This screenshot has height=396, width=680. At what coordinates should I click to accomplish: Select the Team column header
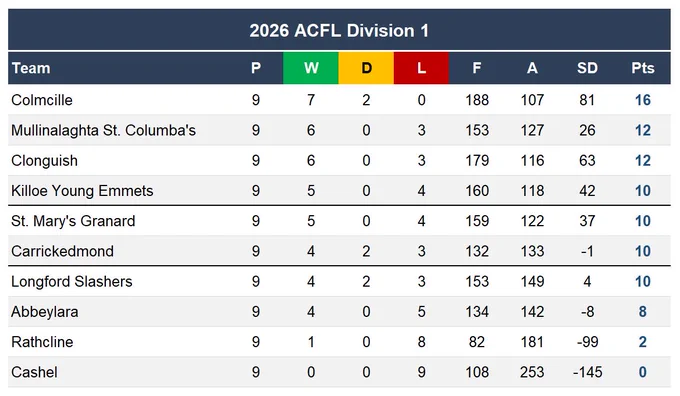pyautogui.click(x=31, y=68)
